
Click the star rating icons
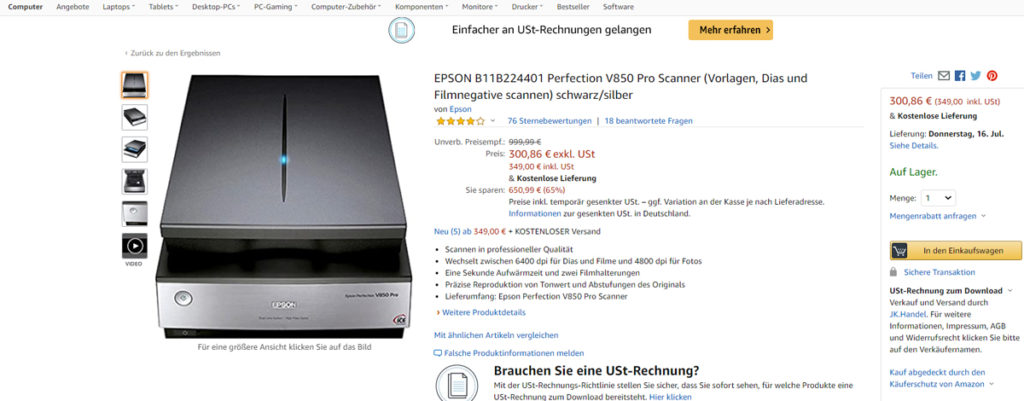pos(459,121)
